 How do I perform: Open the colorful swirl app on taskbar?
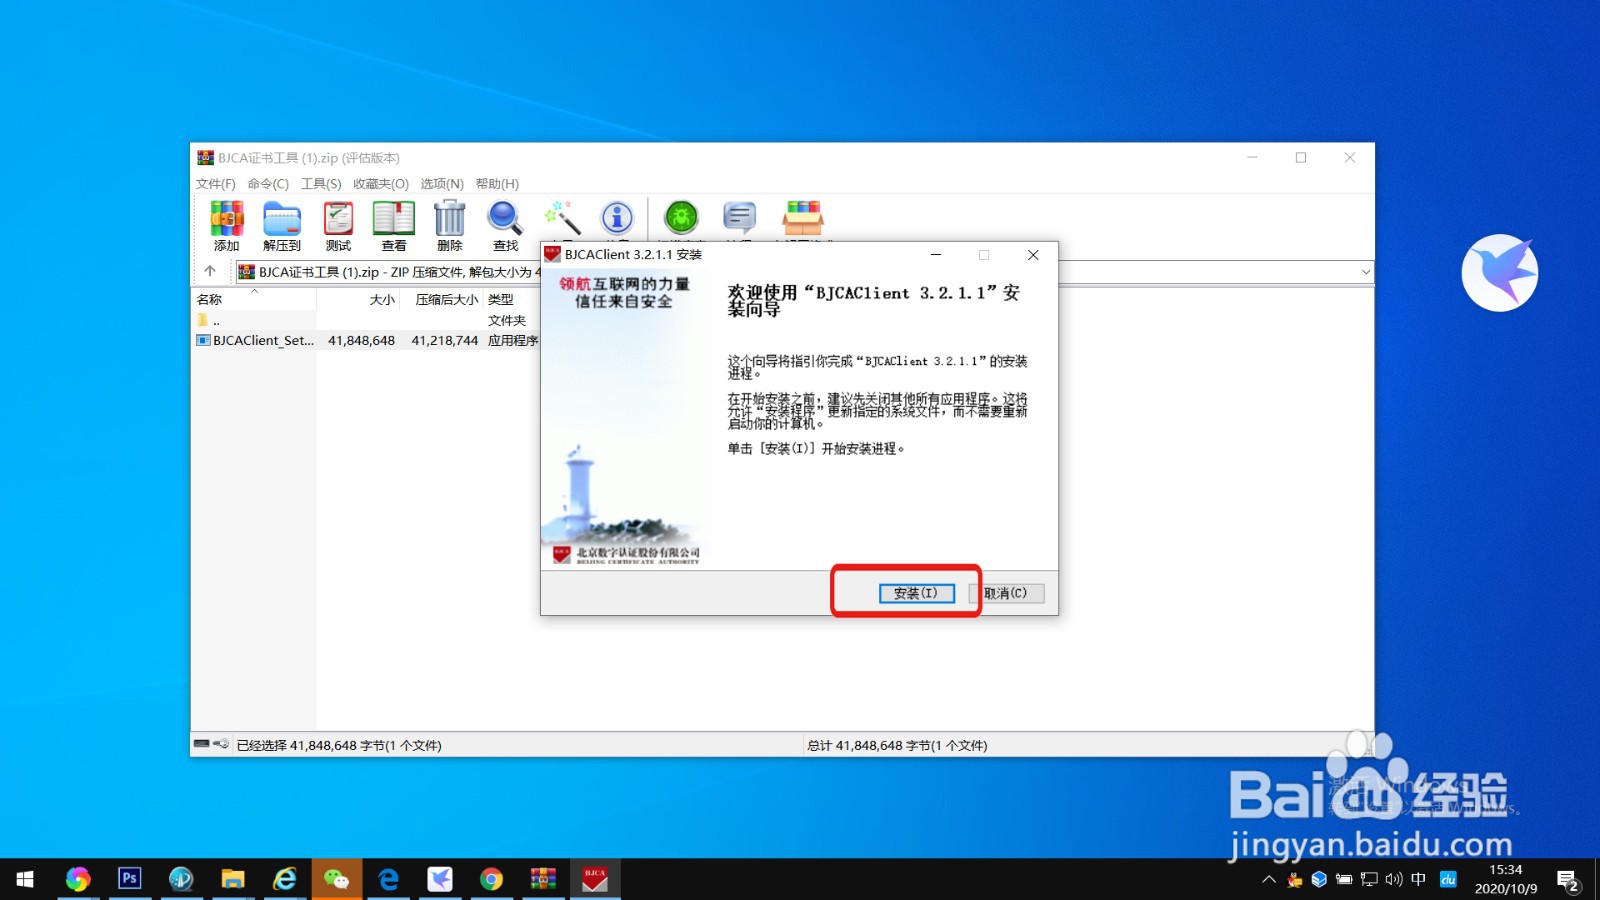click(x=77, y=879)
